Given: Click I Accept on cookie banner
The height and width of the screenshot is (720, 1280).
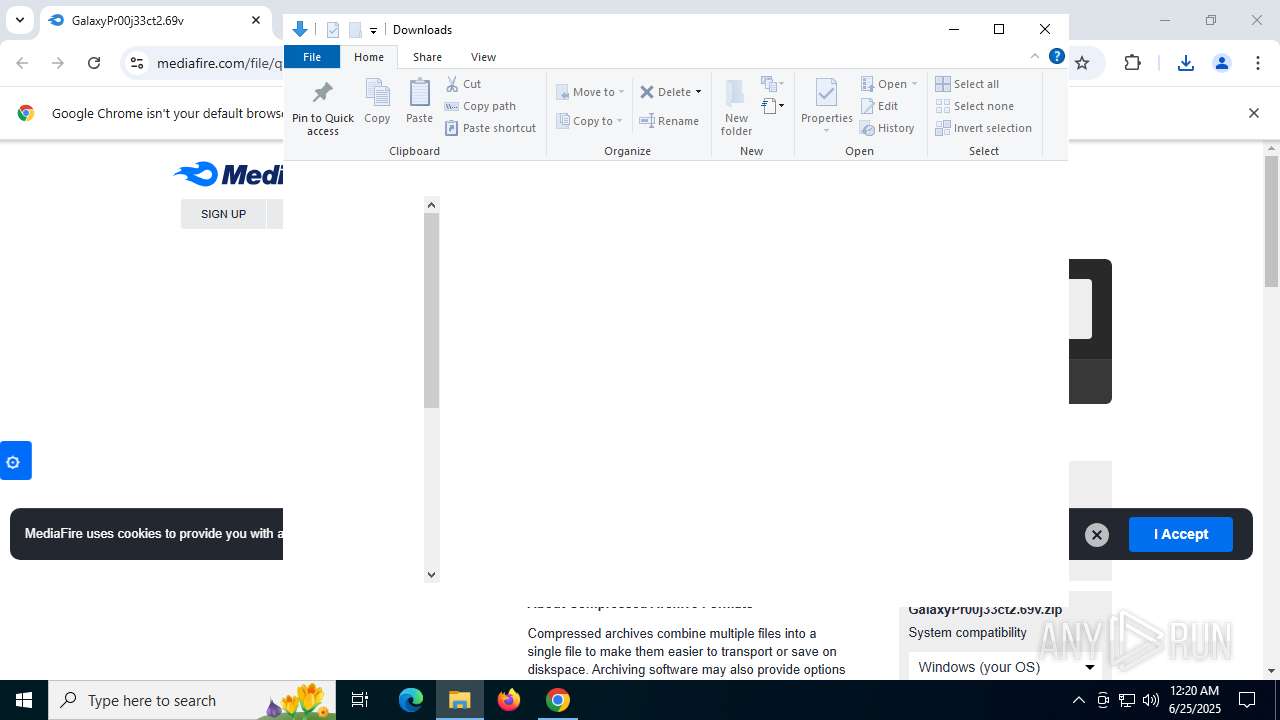Looking at the screenshot, I should coord(1181,534).
